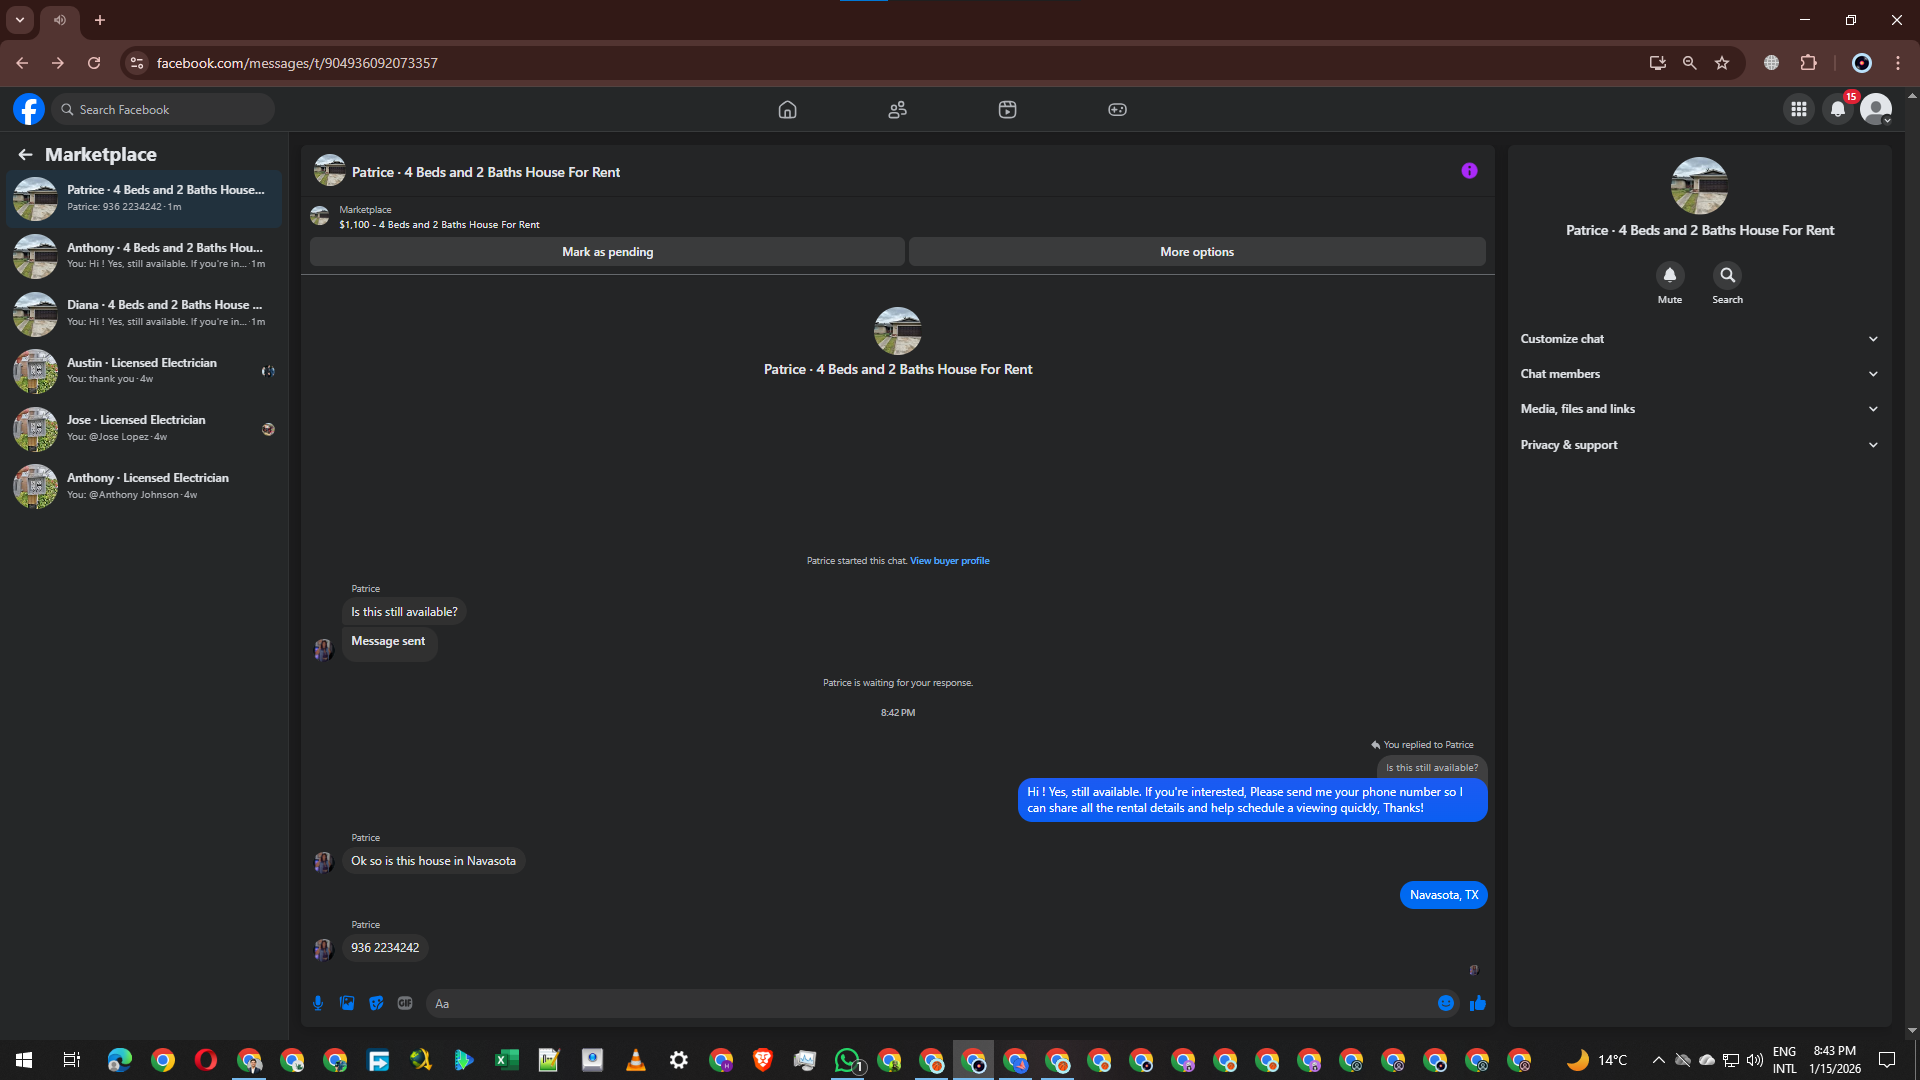Open the emoji picker in message box
1920x1080 pixels.
[1446, 1003]
